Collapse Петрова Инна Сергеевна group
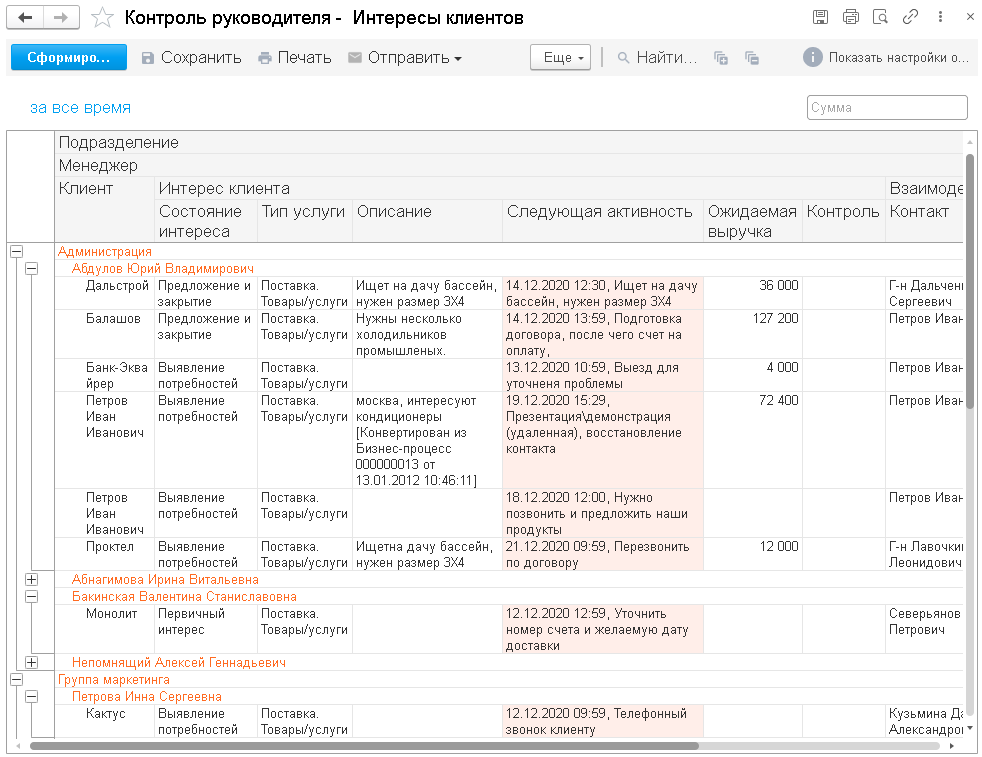The height and width of the screenshot is (757, 982). [x=31, y=696]
